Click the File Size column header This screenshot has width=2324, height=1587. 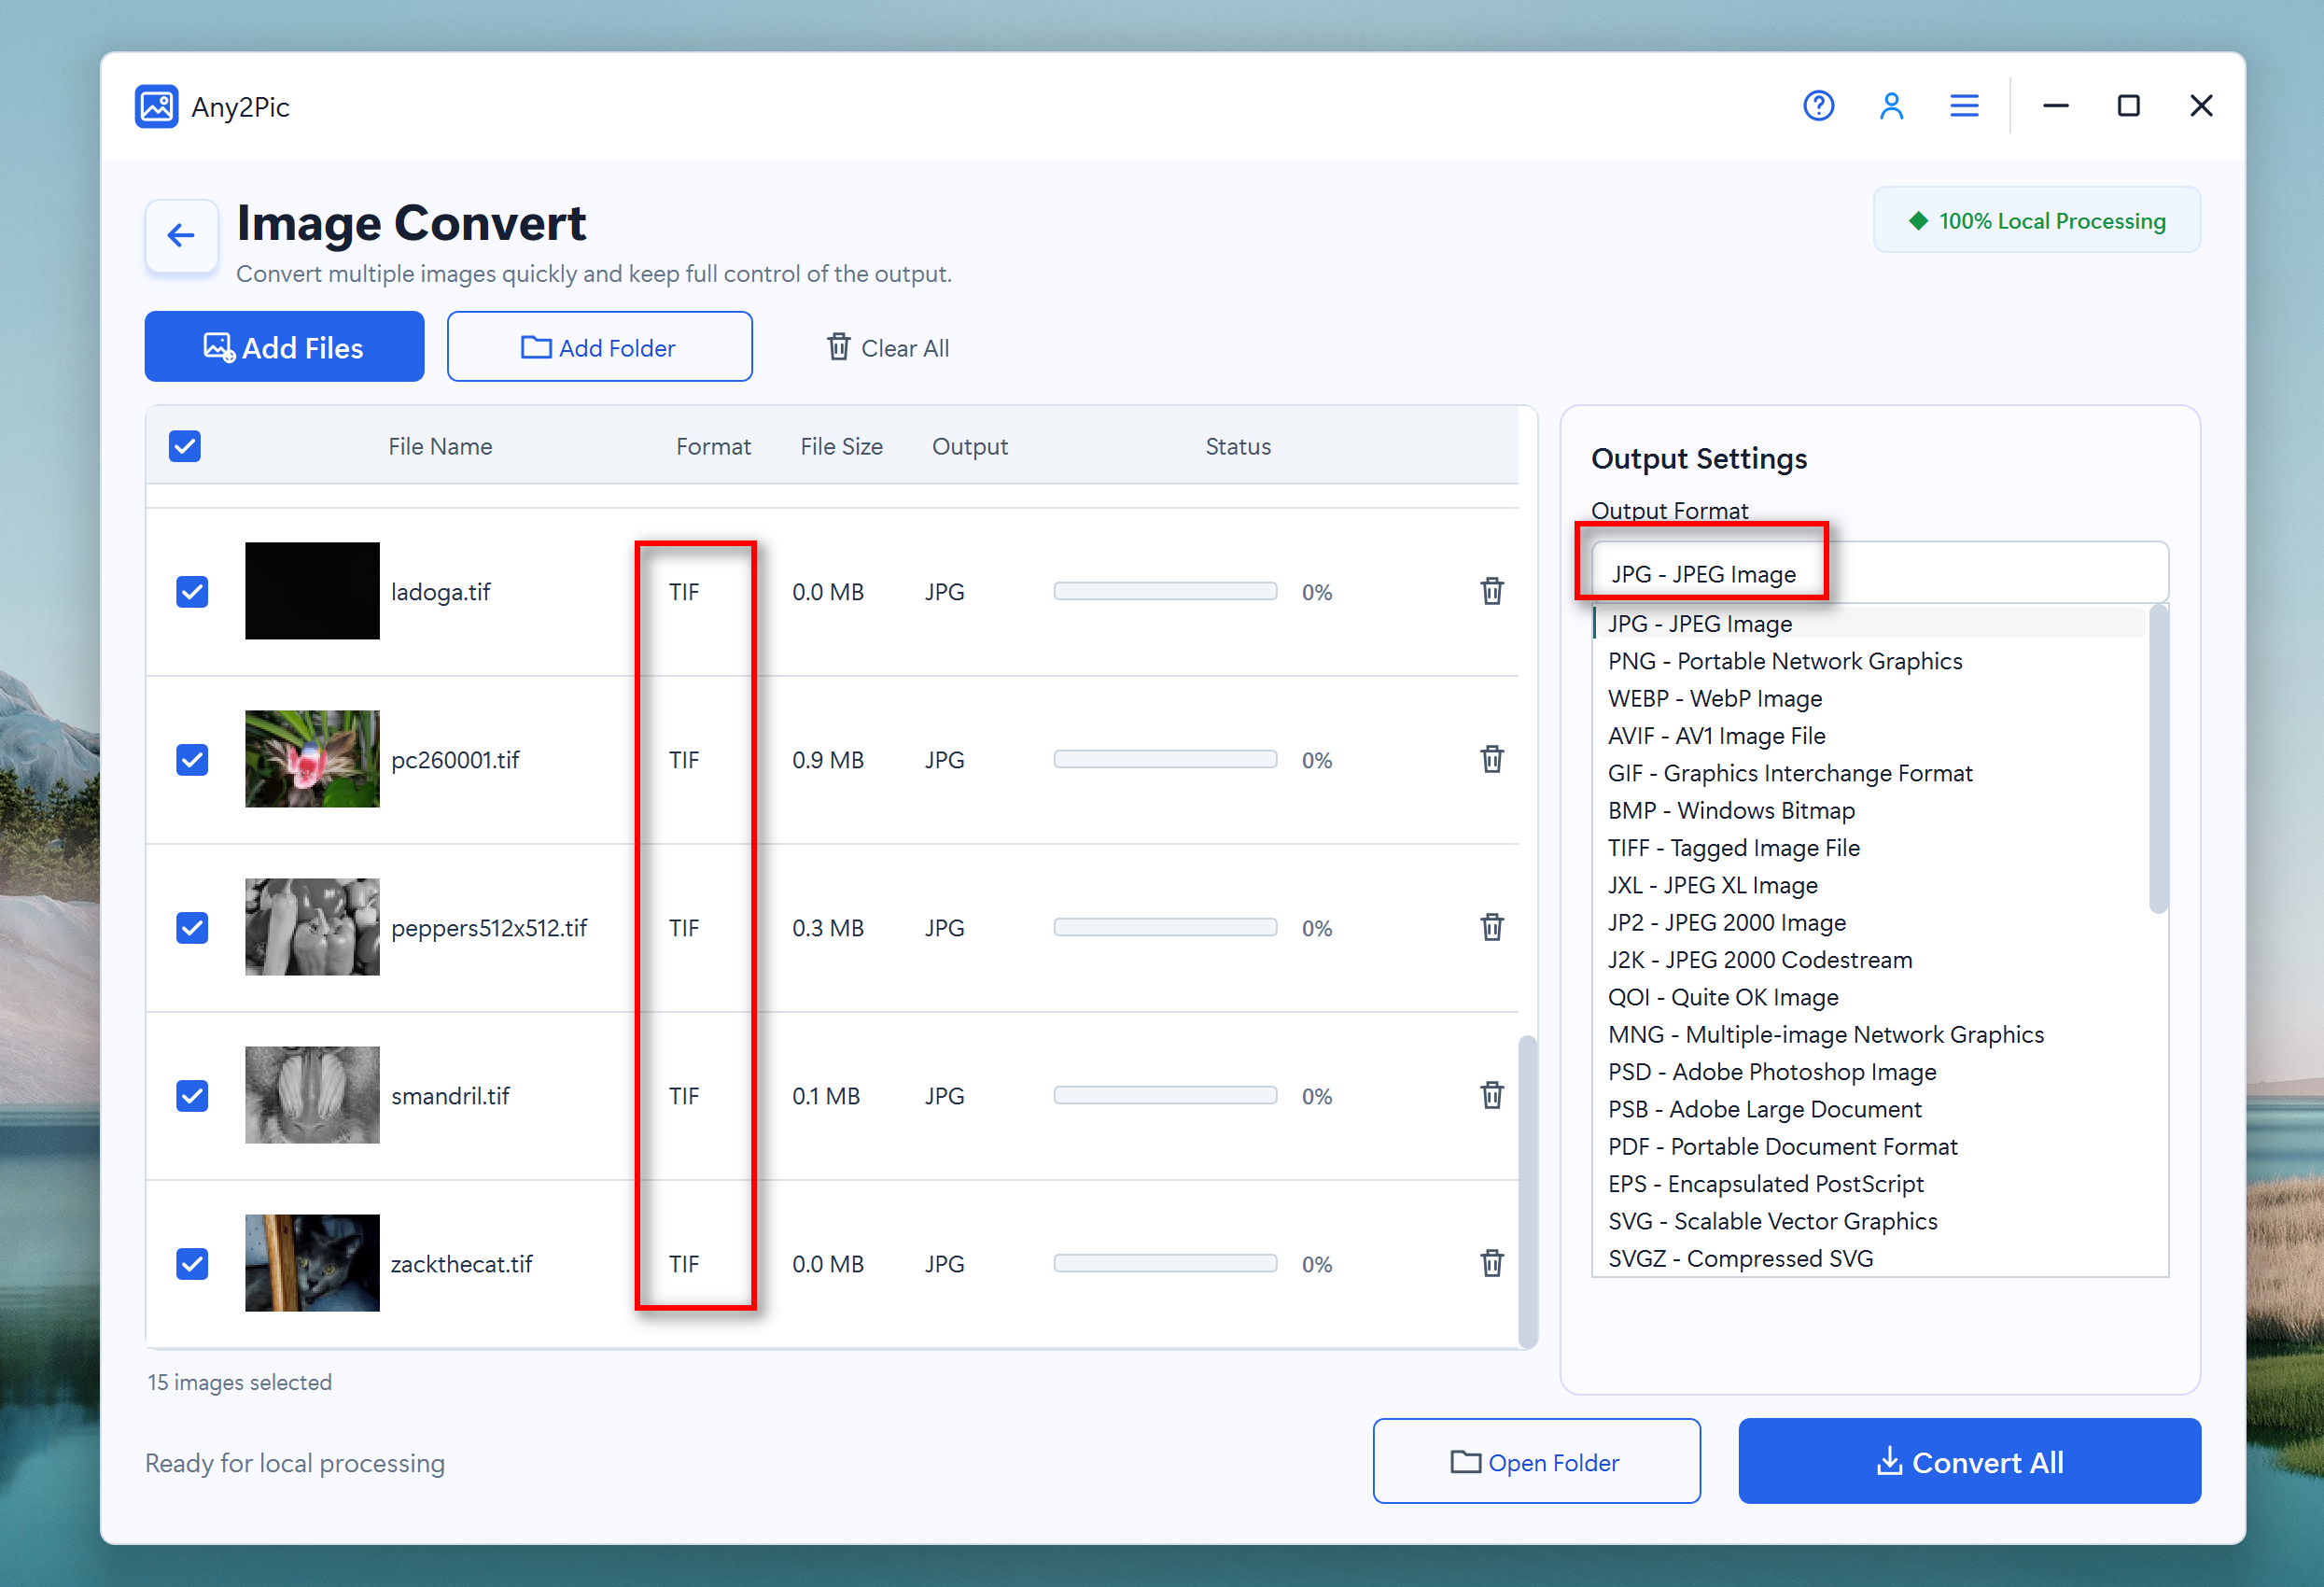[841, 446]
